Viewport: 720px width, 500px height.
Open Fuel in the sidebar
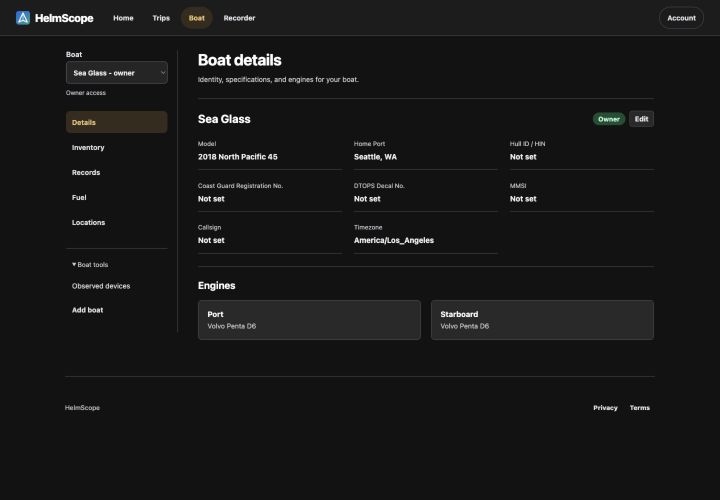coord(117,197)
